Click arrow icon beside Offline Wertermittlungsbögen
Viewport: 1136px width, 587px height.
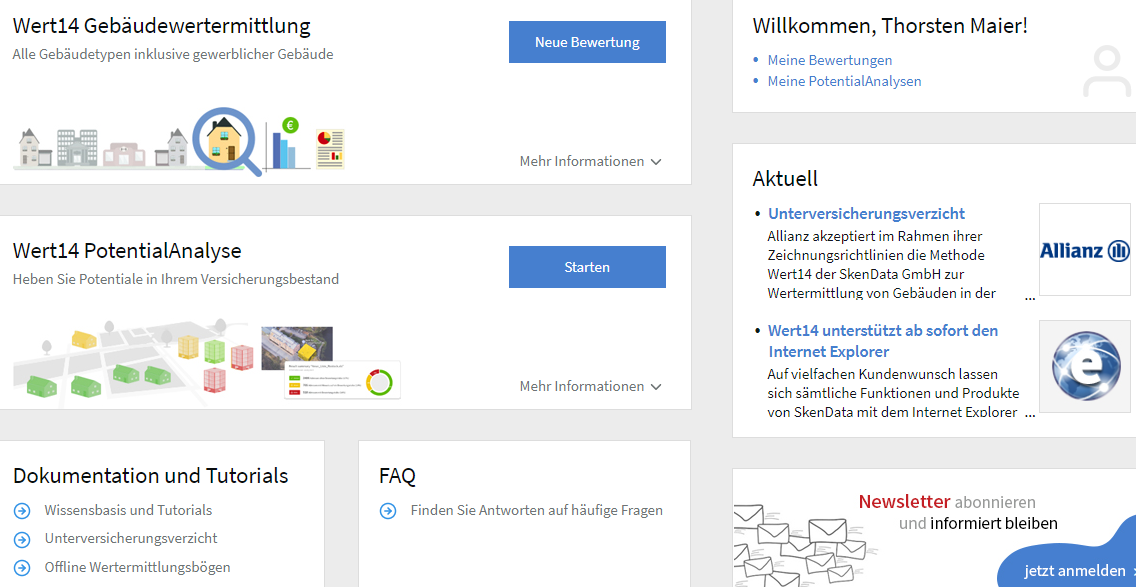pyautogui.click(x=22, y=567)
